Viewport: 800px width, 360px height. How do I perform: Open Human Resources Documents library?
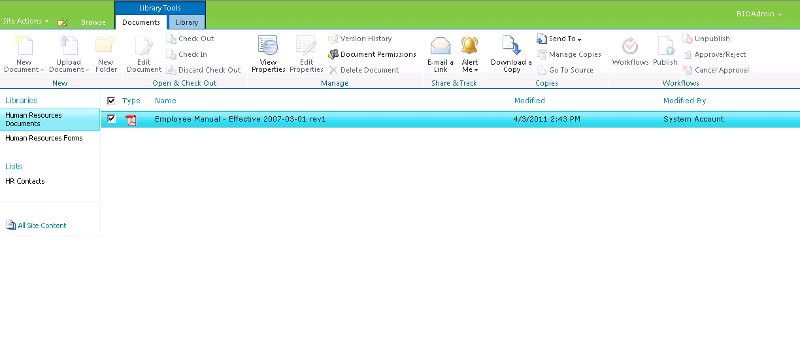(50, 119)
